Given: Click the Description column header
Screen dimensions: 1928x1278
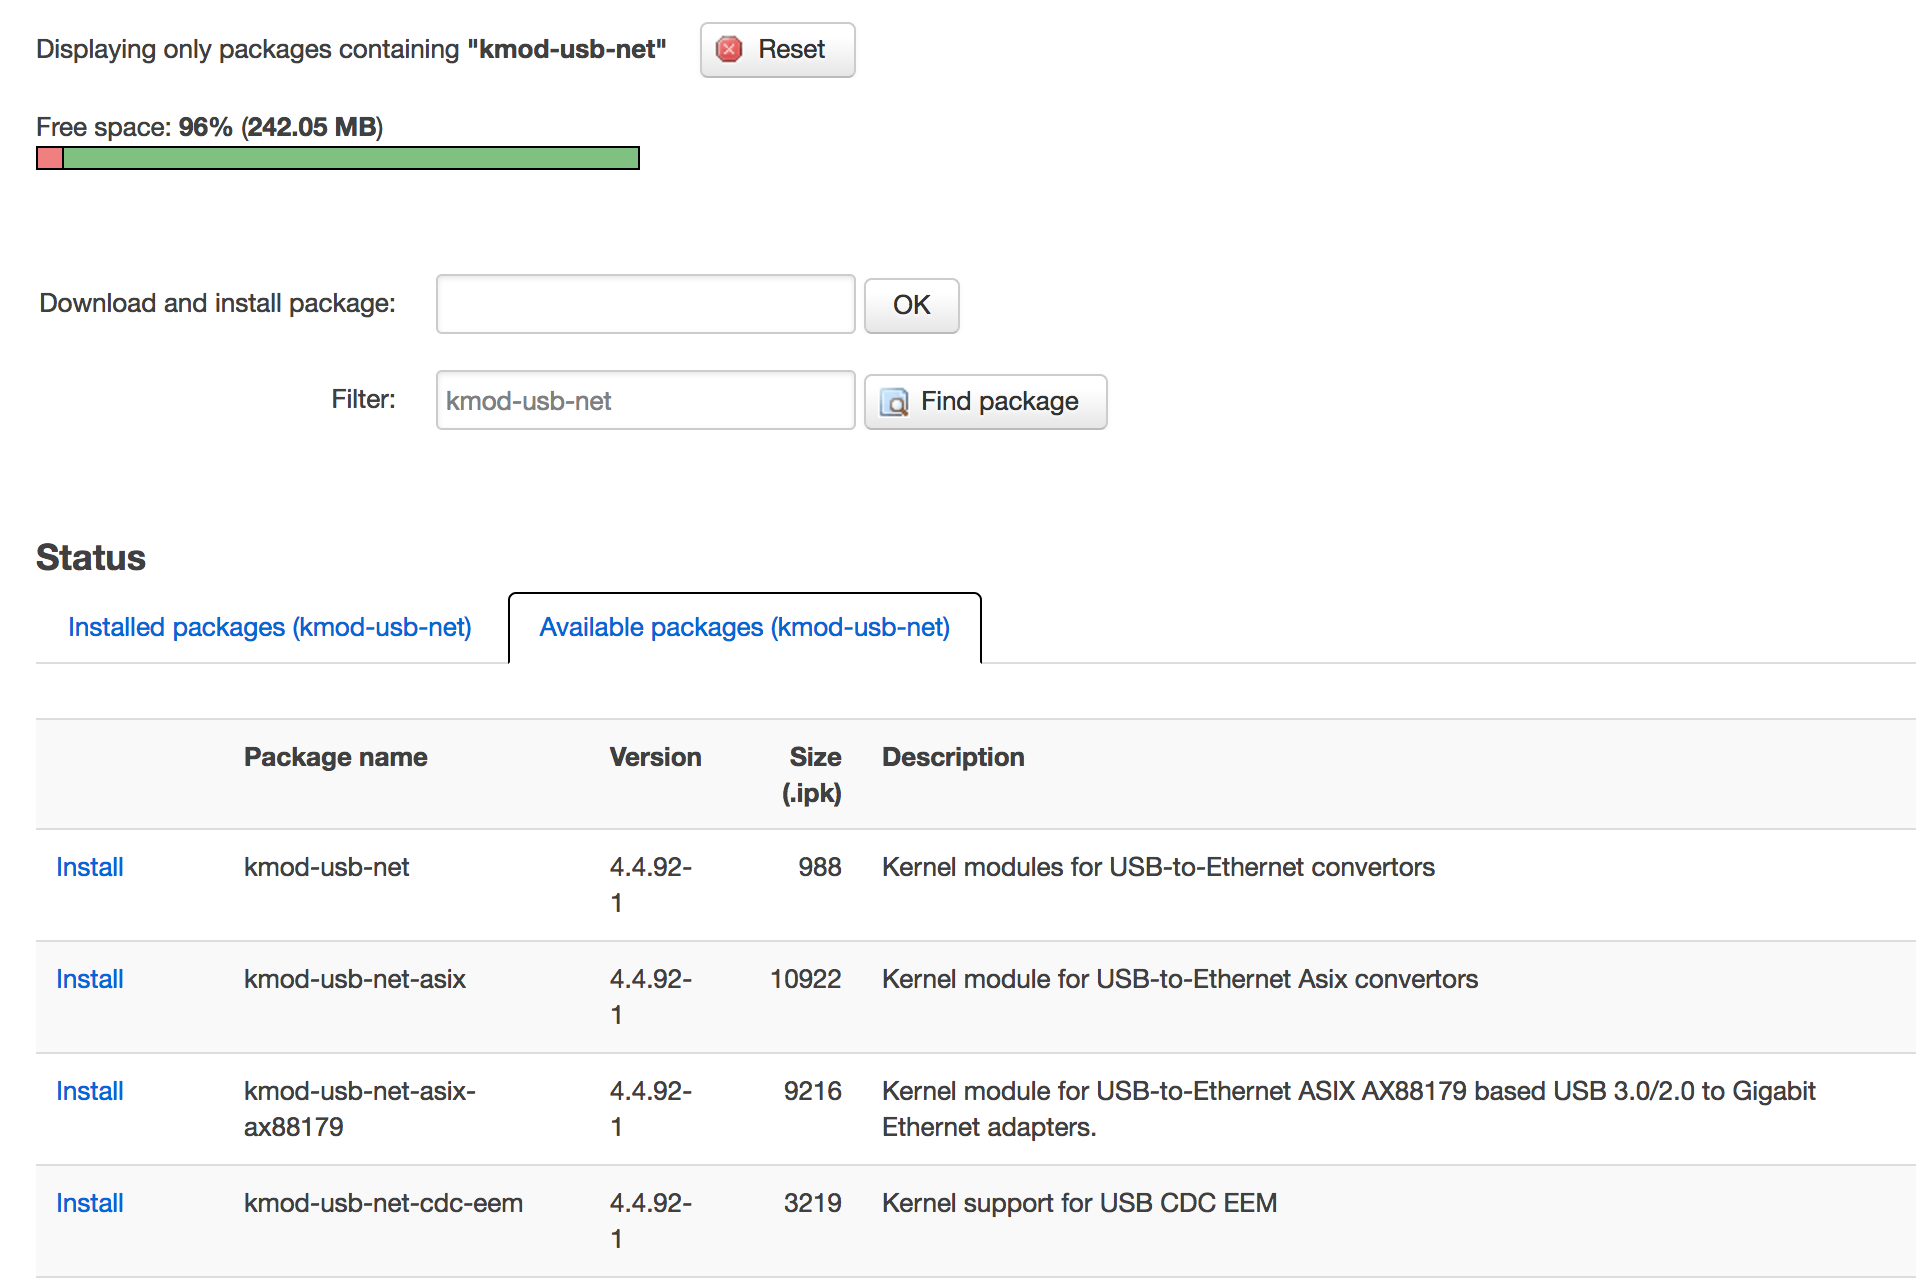Looking at the screenshot, I should click(x=952, y=757).
